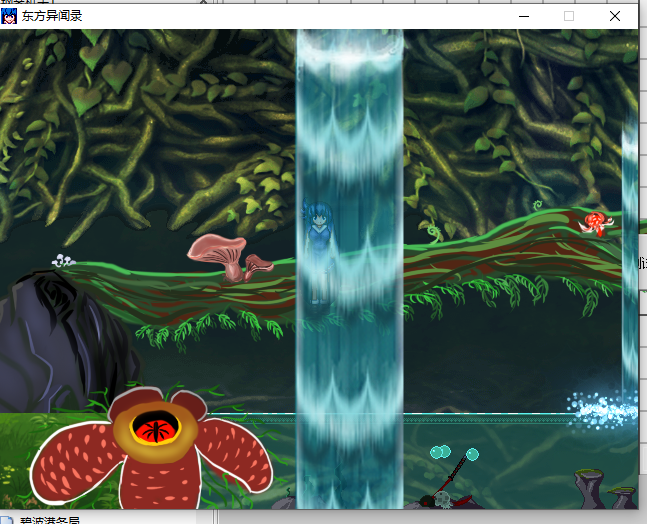Click the pair of teal bubbles underwater
This screenshot has width=647, height=524.
click(x=440, y=452)
